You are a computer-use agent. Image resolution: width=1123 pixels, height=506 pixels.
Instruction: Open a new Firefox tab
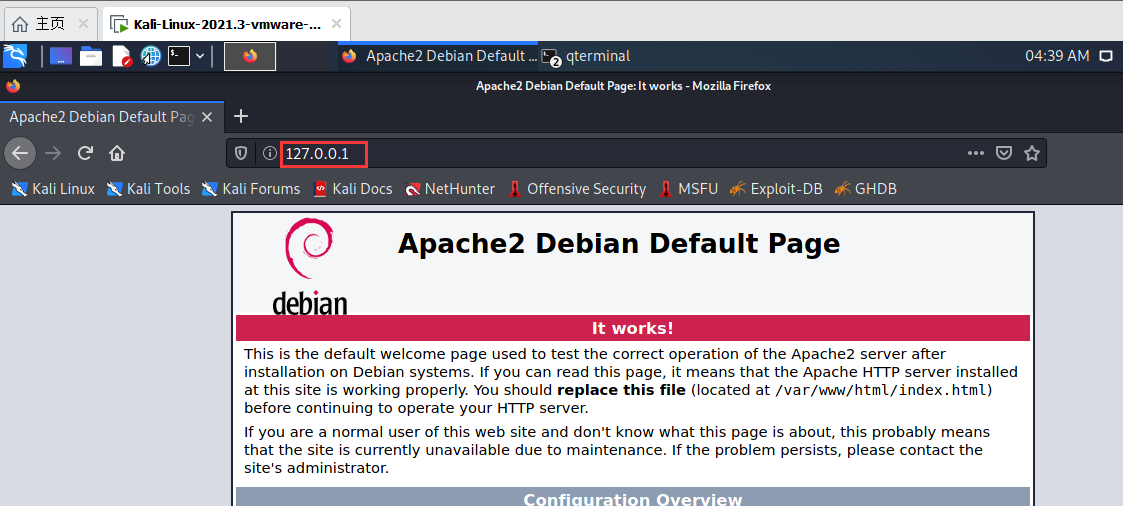(x=241, y=116)
